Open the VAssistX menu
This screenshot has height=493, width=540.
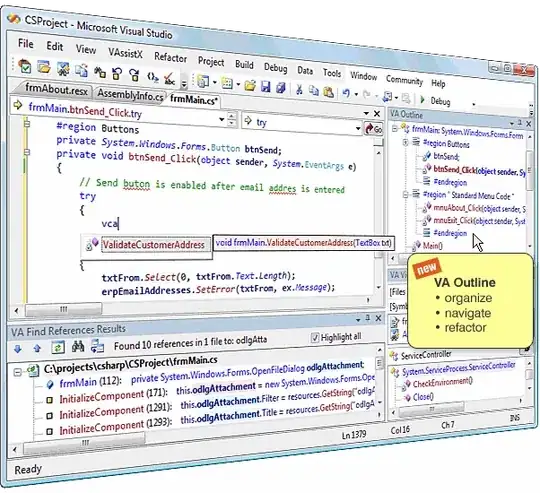pyautogui.click(x=125, y=53)
